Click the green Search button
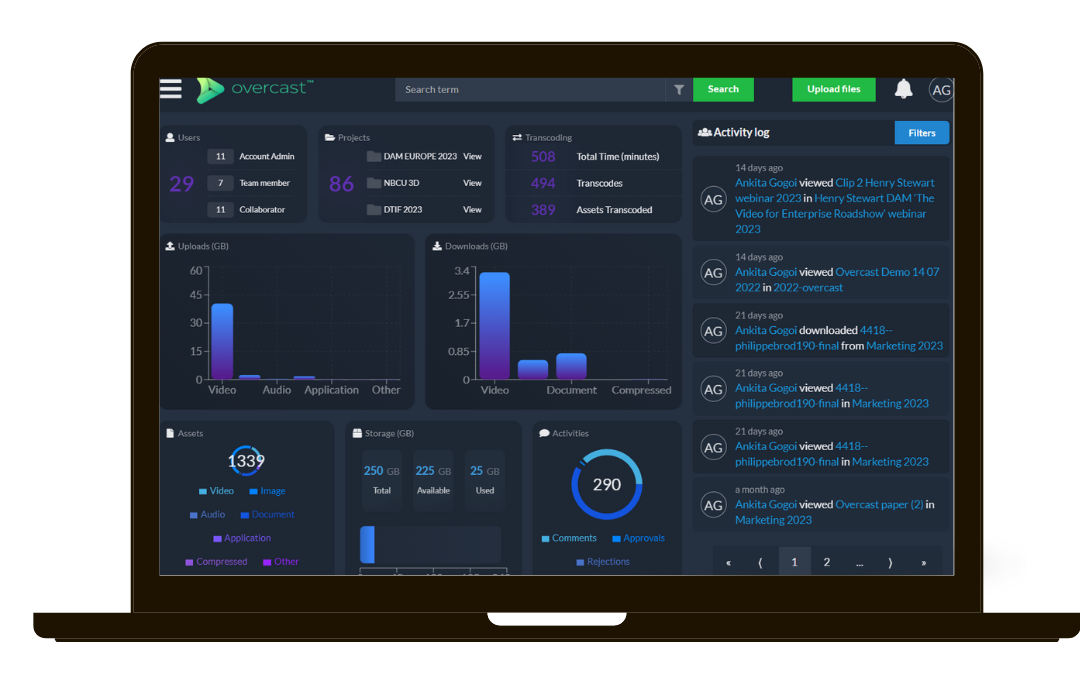The height and width of the screenshot is (675, 1080). [x=723, y=90]
